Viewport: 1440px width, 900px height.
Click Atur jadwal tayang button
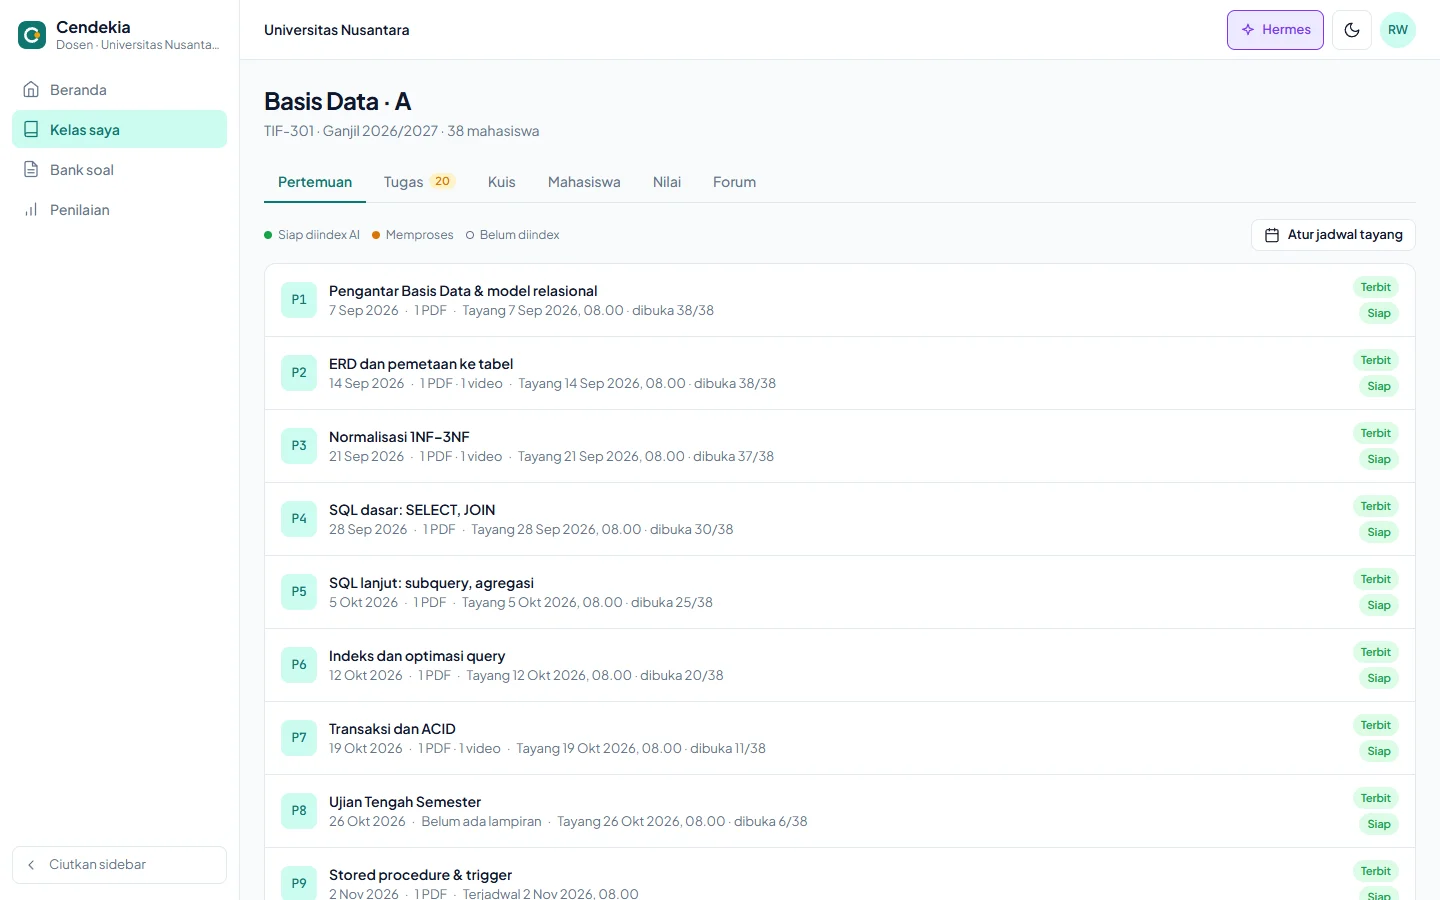[x=1333, y=235]
